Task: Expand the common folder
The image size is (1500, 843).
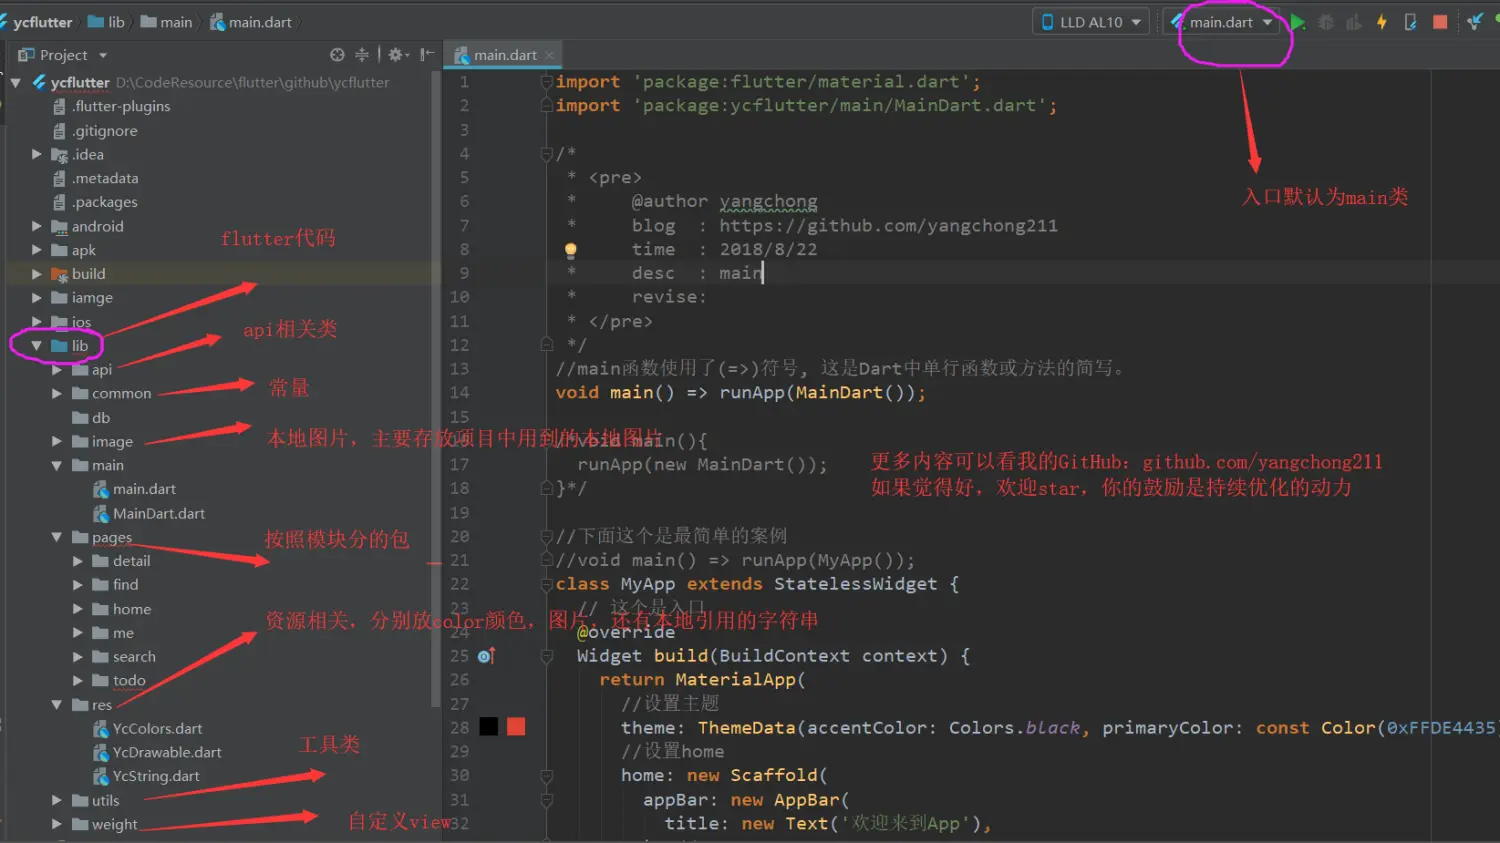Action: [57, 394]
